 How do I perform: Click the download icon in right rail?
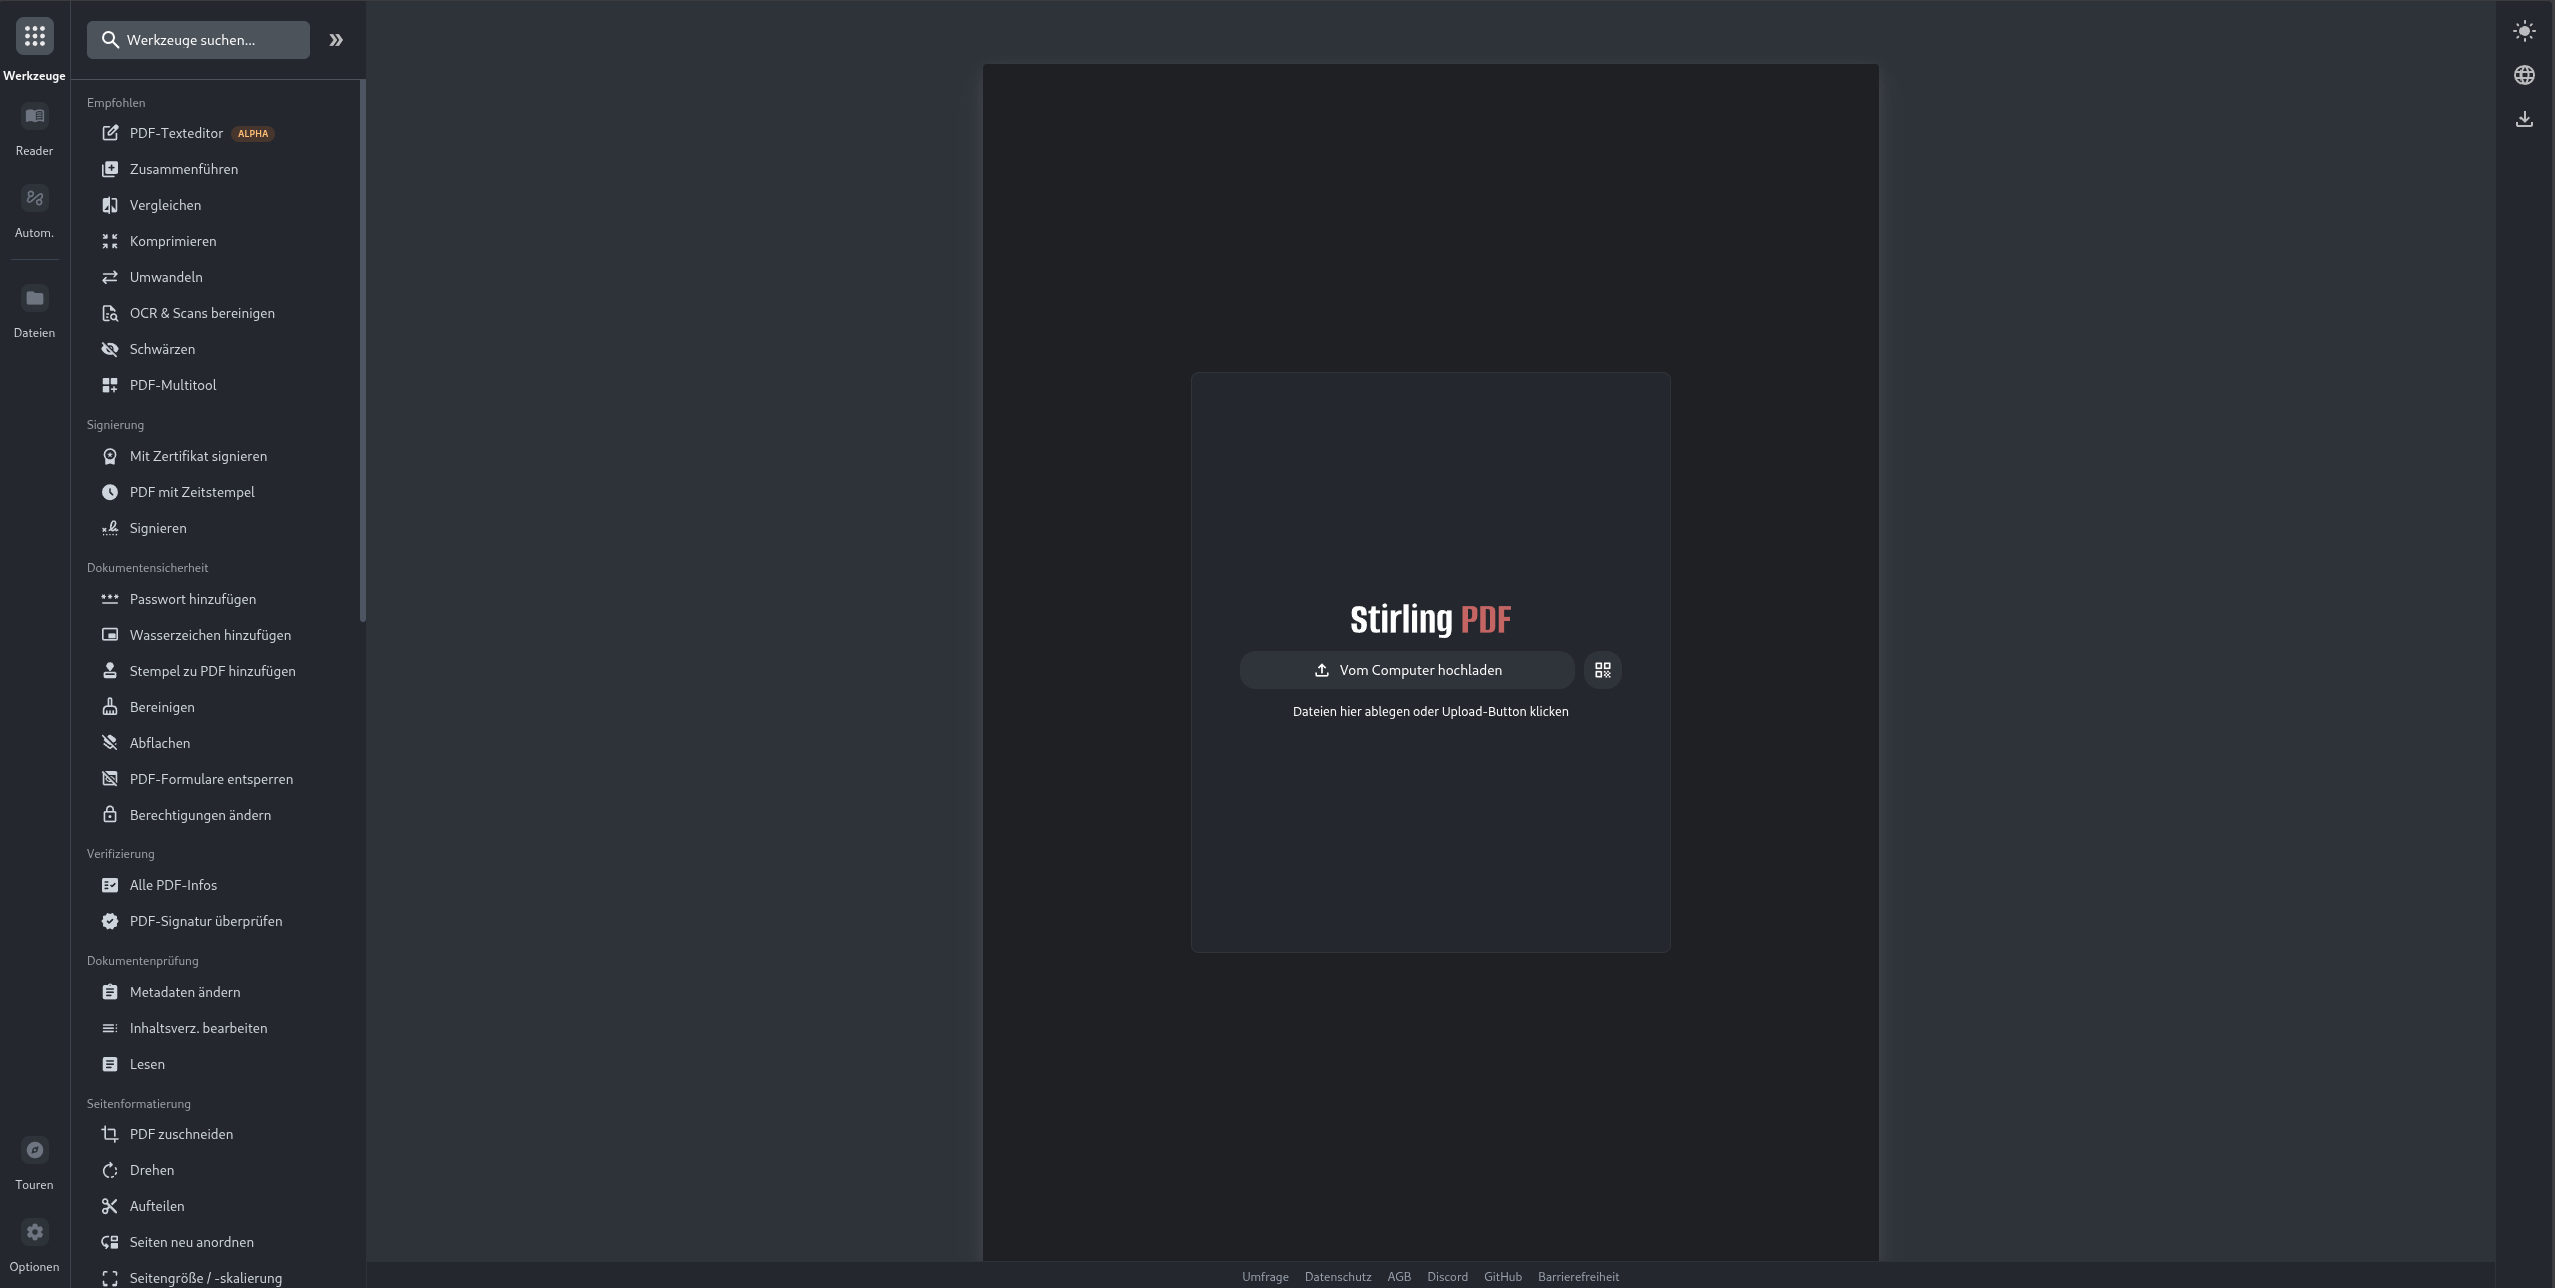pyautogui.click(x=2524, y=119)
